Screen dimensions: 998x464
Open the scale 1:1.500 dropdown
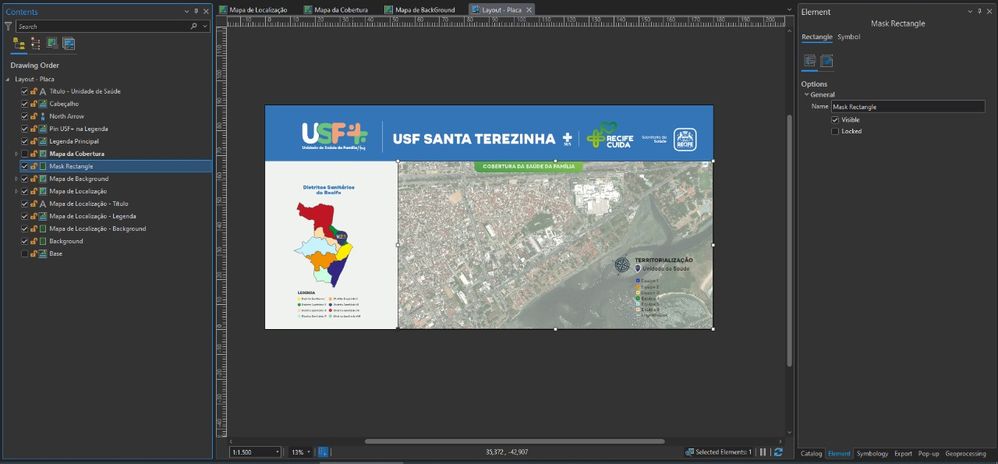(x=276, y=452)
